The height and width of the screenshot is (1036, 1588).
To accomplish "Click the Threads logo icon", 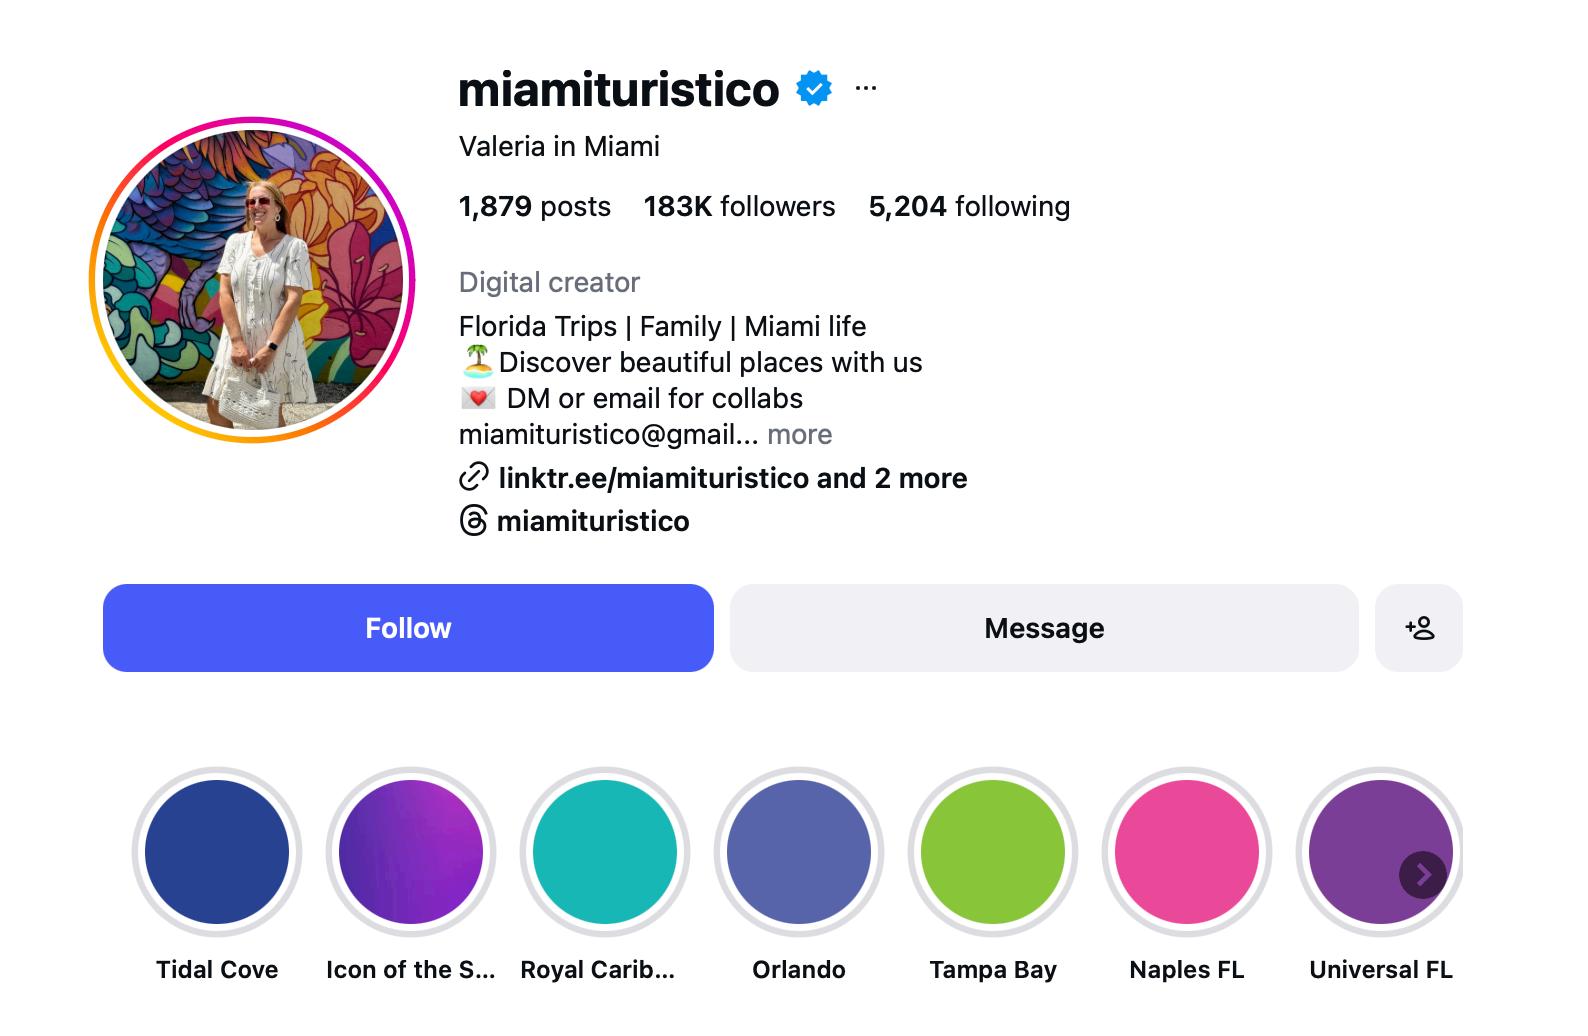I will click(473, 521).
